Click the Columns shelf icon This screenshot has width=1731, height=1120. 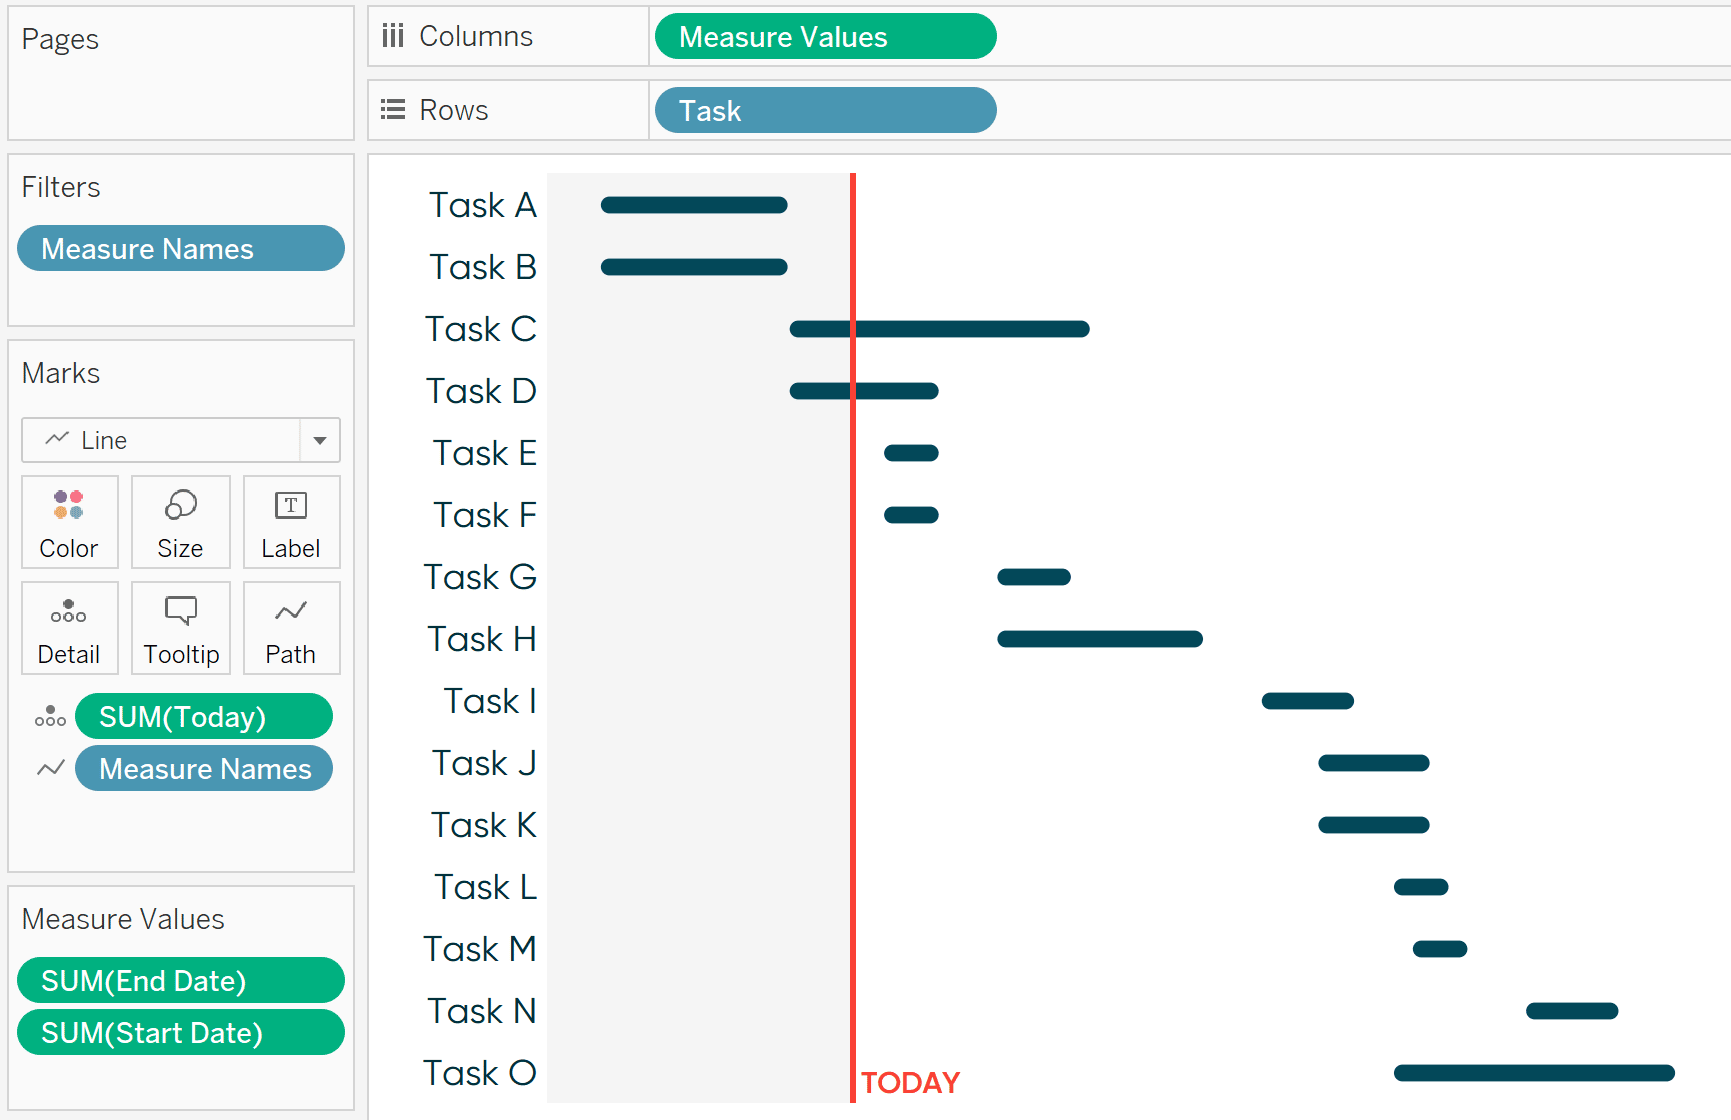pos(393,35)
